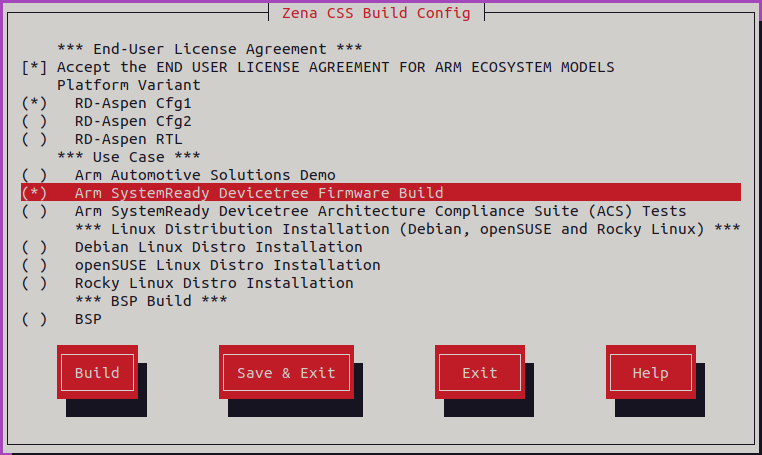Click the '*** Linux Distribution Installation' heading
762x455 pixels.
[x=408, y=229]
